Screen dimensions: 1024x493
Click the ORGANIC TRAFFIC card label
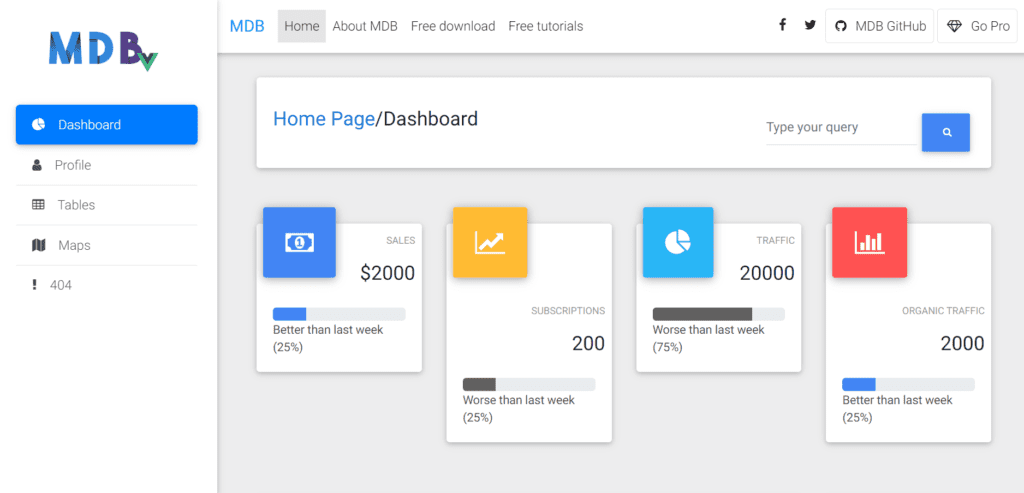click(944, 311)
